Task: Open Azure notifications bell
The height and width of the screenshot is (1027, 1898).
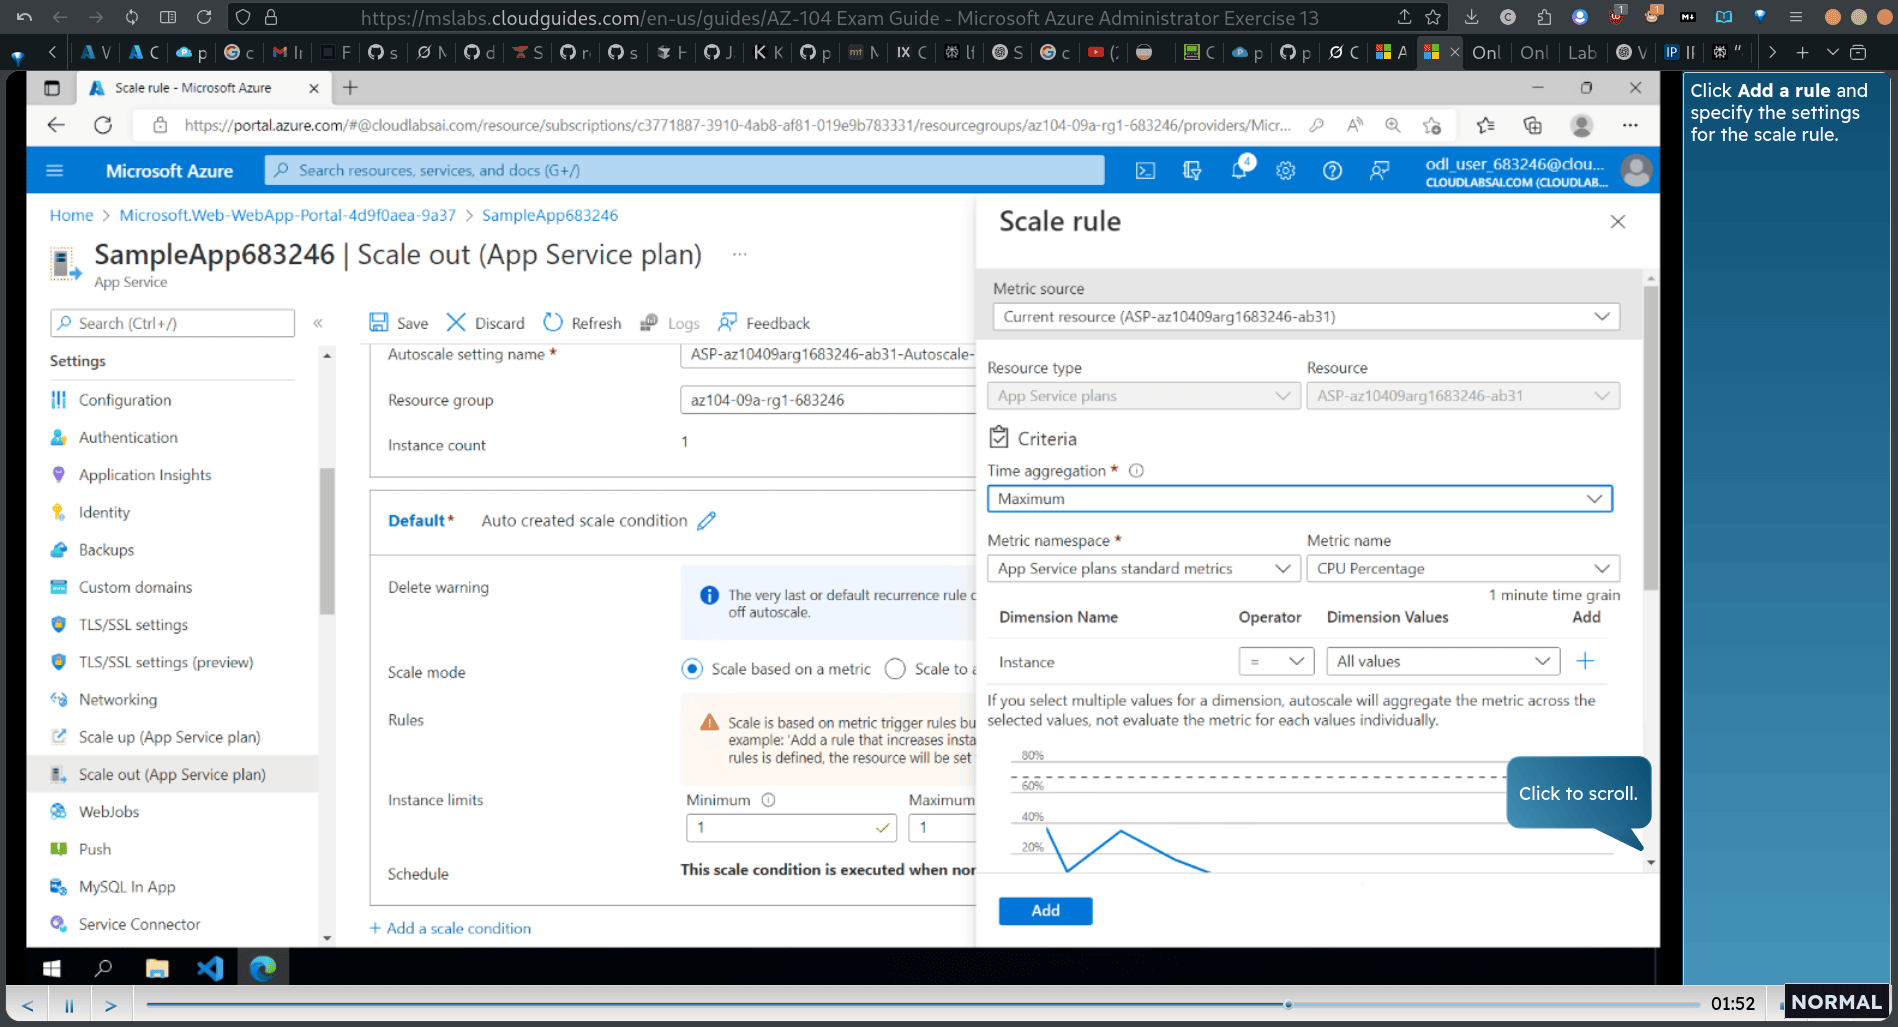Action: coord(1239,170)
